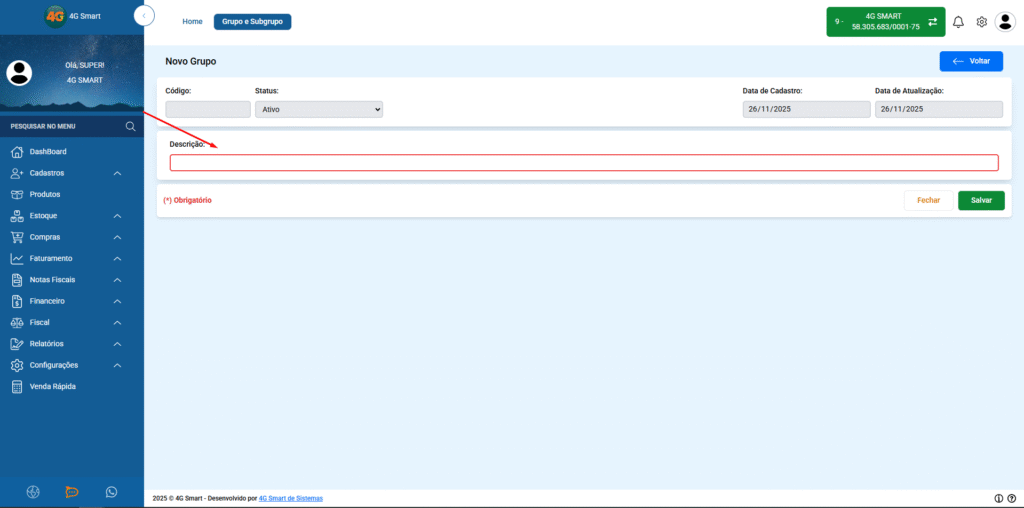The height and width of the screenshot is (508, 1024).
Task: Click the orange chat support icon
Action: tap(72, 492)
